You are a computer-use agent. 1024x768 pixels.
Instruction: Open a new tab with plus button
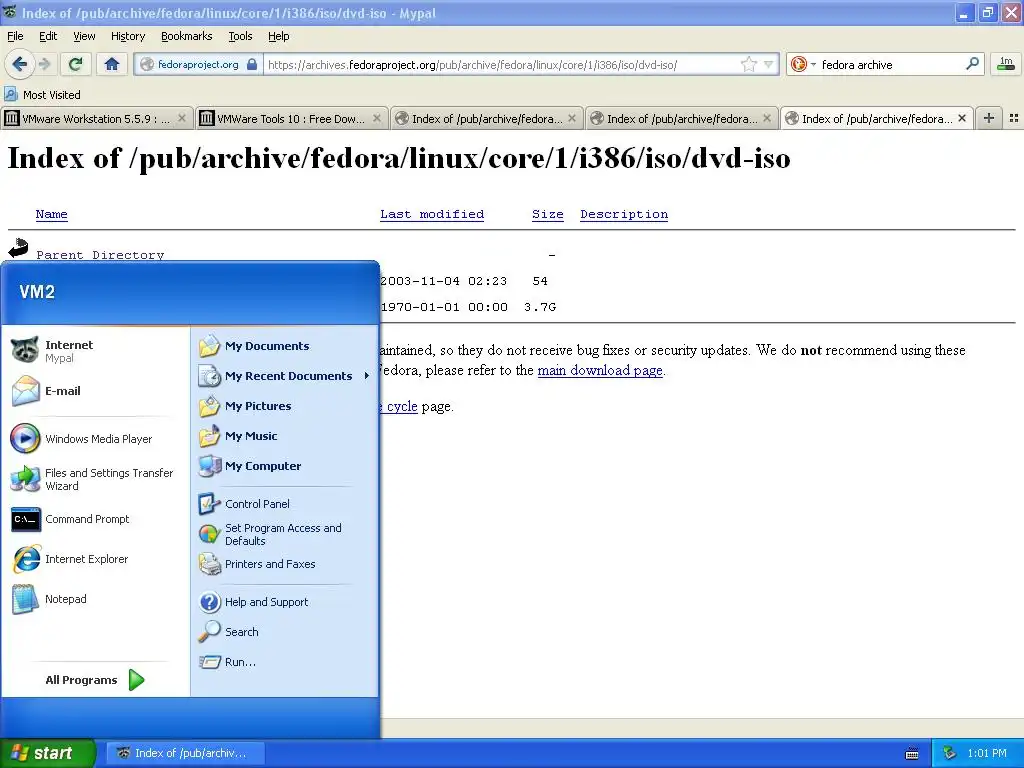tap(989, 118)
